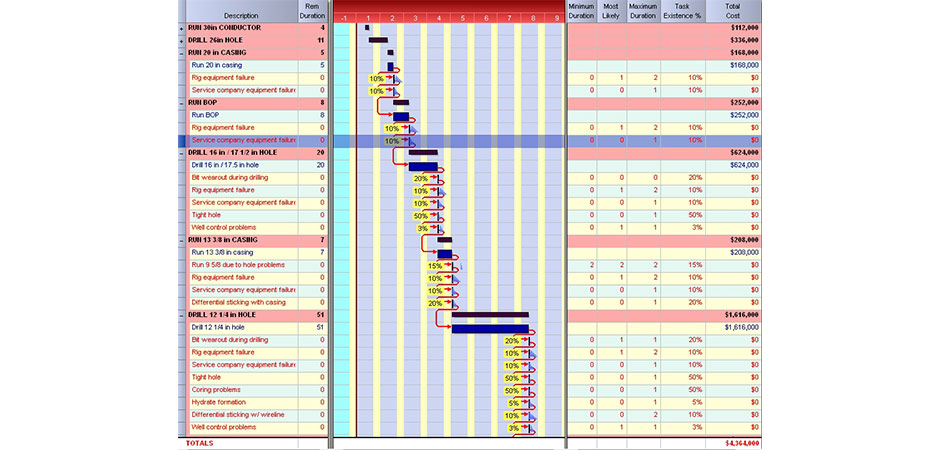Collapse the DRILL 12 1/4 in HOLE group
The height and width of the screenshot is (450, 940).
click(x=182, y=315)
